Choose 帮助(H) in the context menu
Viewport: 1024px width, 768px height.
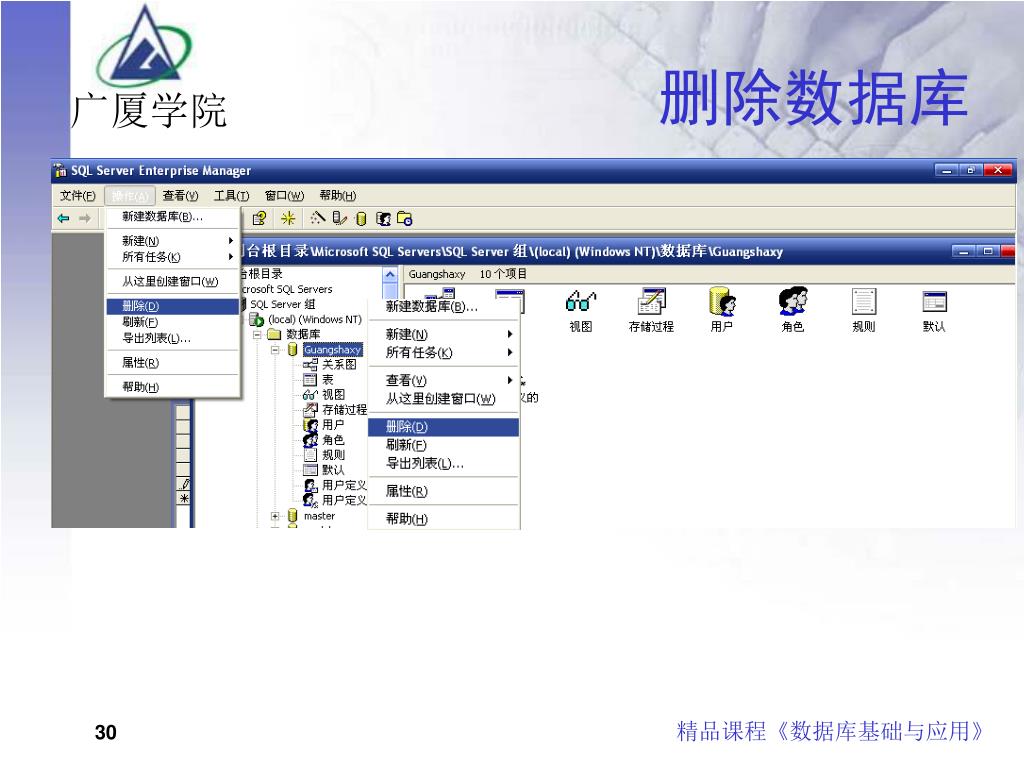[x=443, y=519]
